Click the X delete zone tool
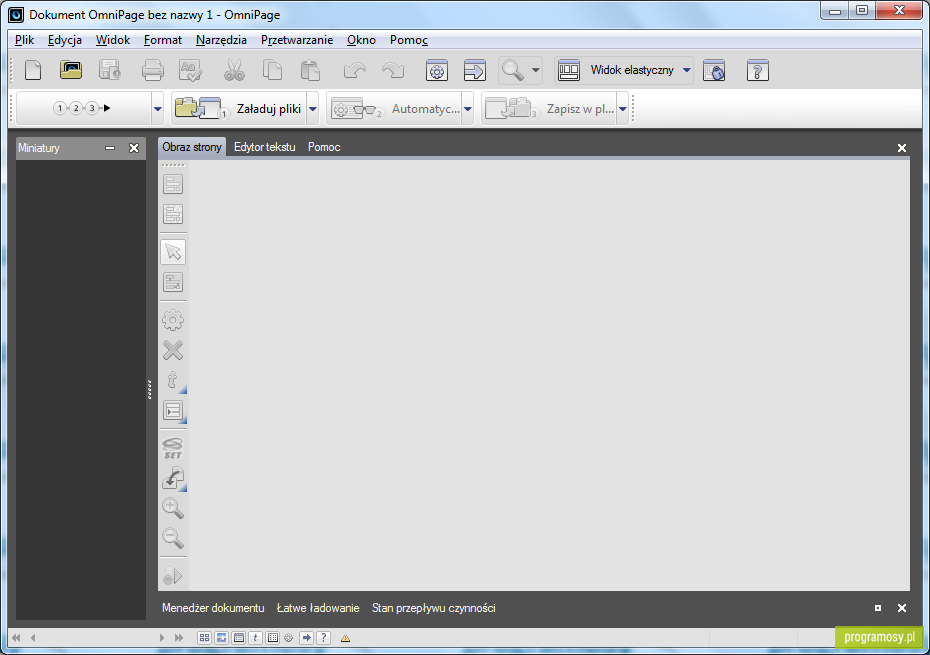Screen dimensions: 930x655 pos(173,350)
